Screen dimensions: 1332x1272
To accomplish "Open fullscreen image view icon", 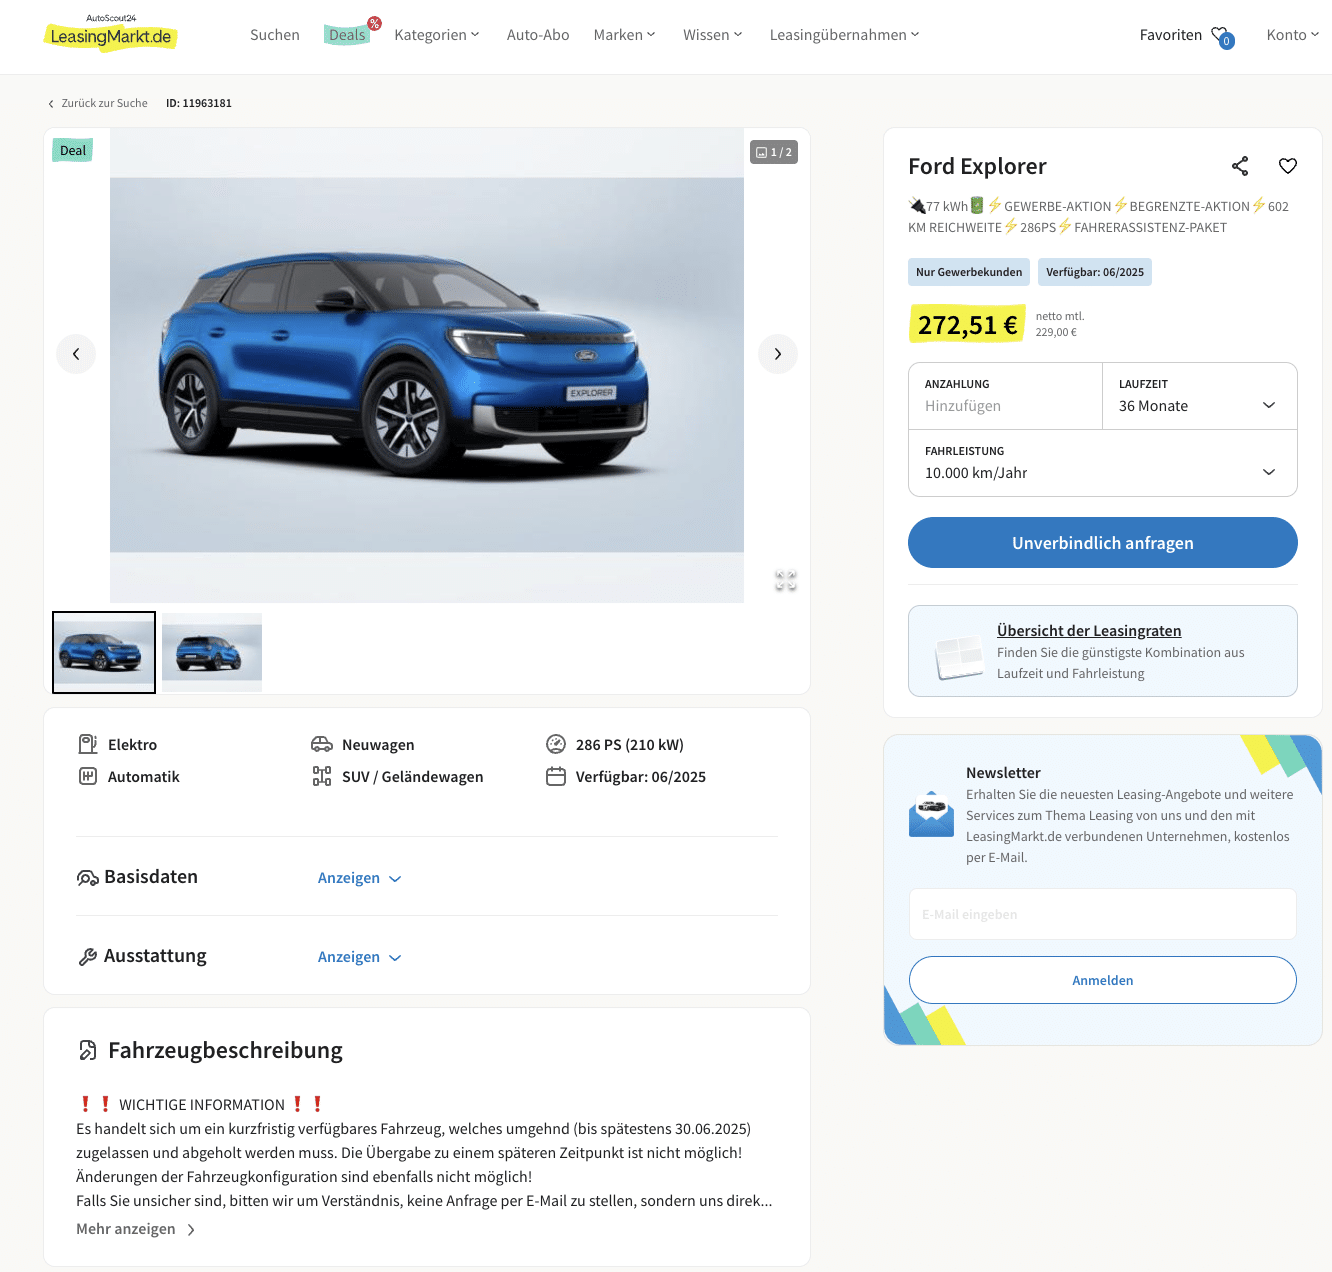I will pos(786,580).
